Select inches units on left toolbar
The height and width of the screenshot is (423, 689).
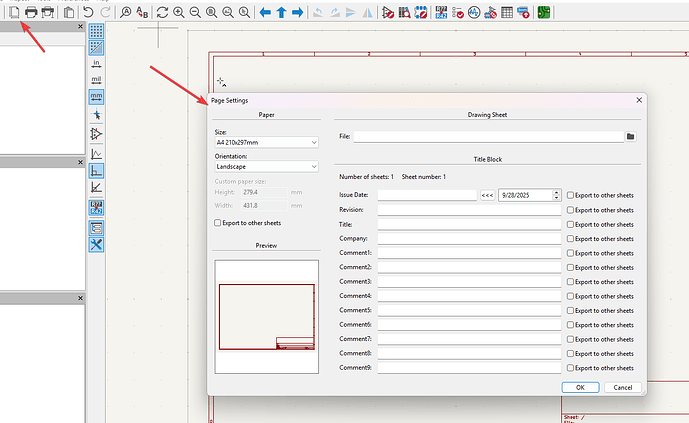click(96, 63)
